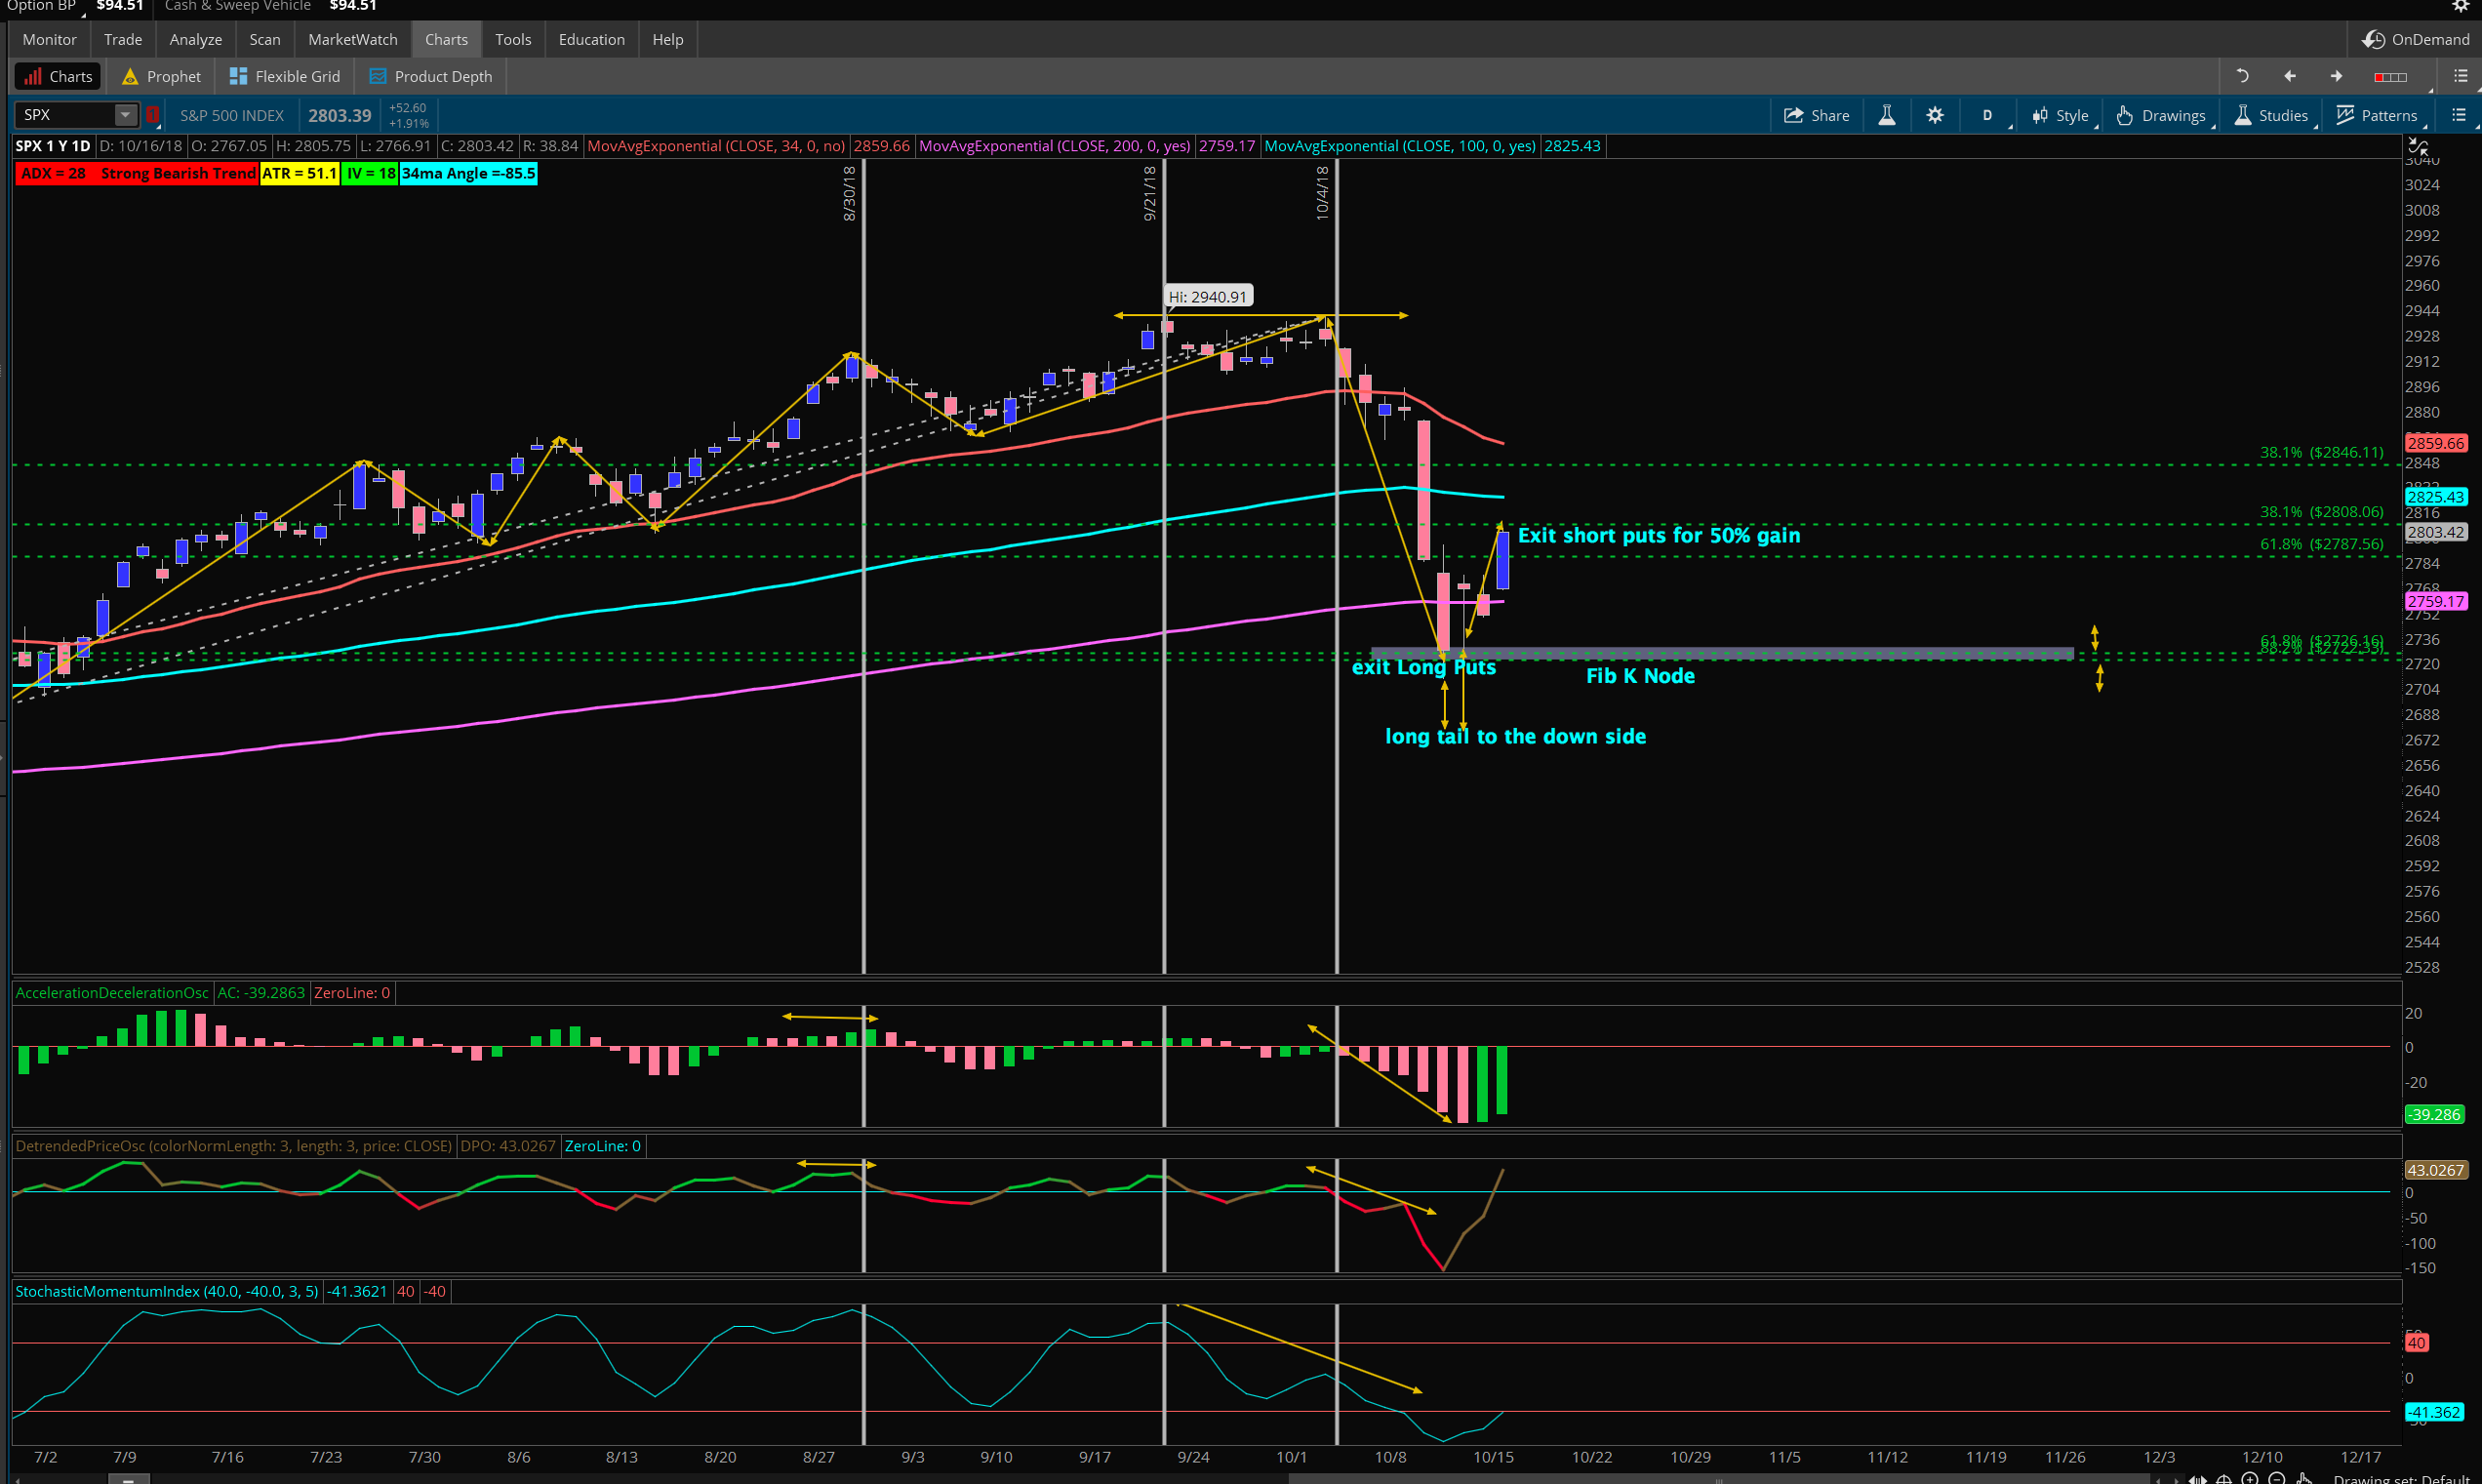
Task: Open the Flexible Grid subtab
Action: pos(285,76)
